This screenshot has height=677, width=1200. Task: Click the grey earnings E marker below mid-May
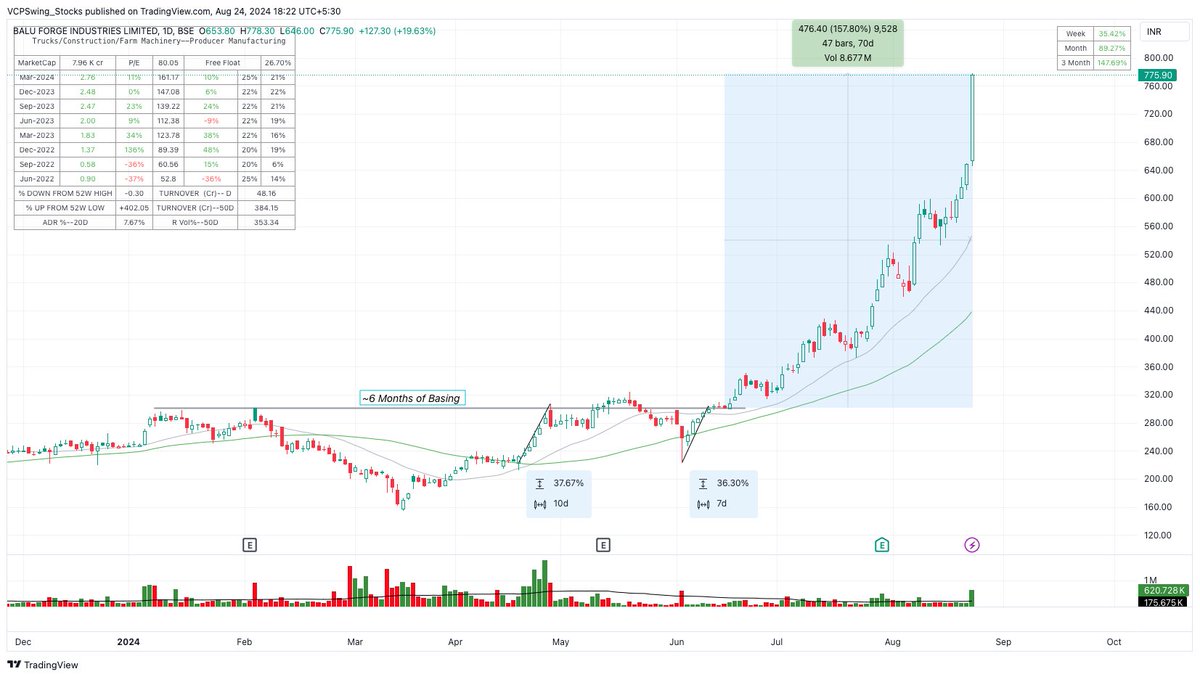tap(604, 545)
